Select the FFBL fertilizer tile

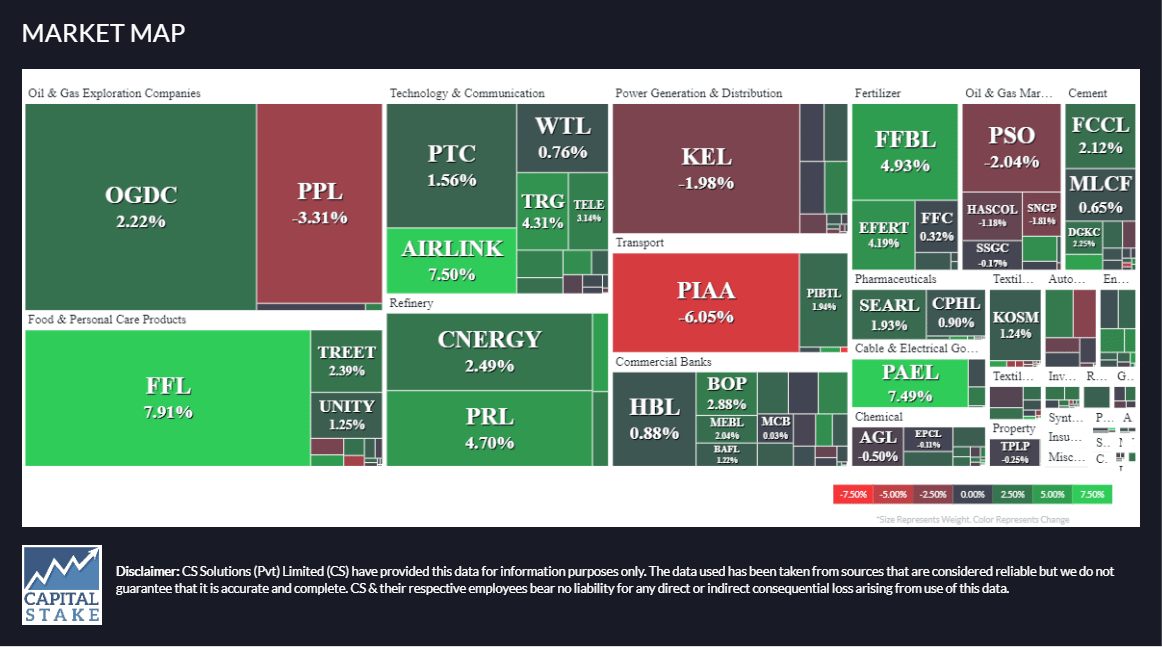point(905,152)
